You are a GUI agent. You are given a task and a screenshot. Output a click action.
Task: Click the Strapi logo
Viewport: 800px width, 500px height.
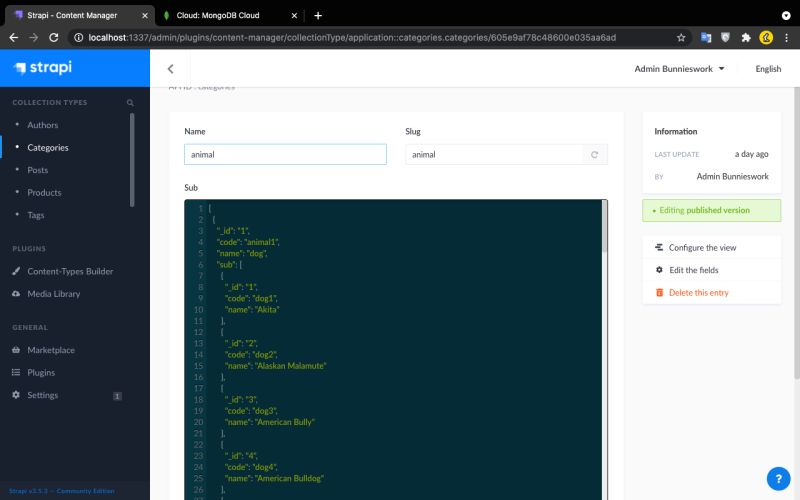pyautogui.click(x=43, y=67)
